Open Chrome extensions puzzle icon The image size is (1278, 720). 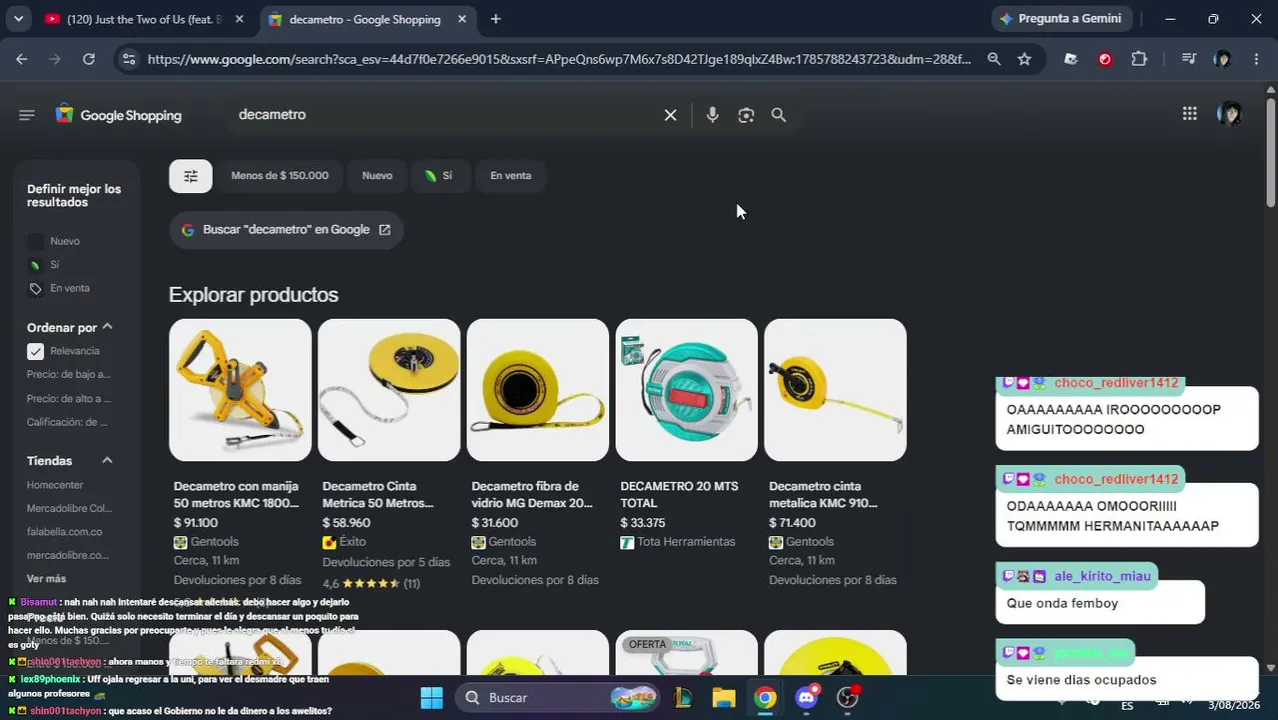pos(1139,59)
